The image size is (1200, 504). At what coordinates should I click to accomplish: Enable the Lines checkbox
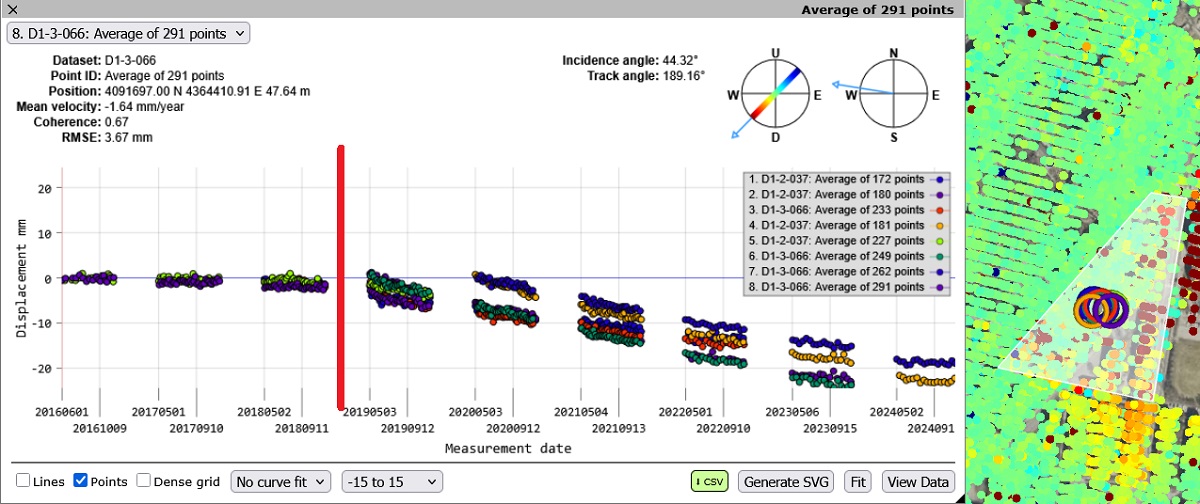pyautogui.click(x=23, y=481)
